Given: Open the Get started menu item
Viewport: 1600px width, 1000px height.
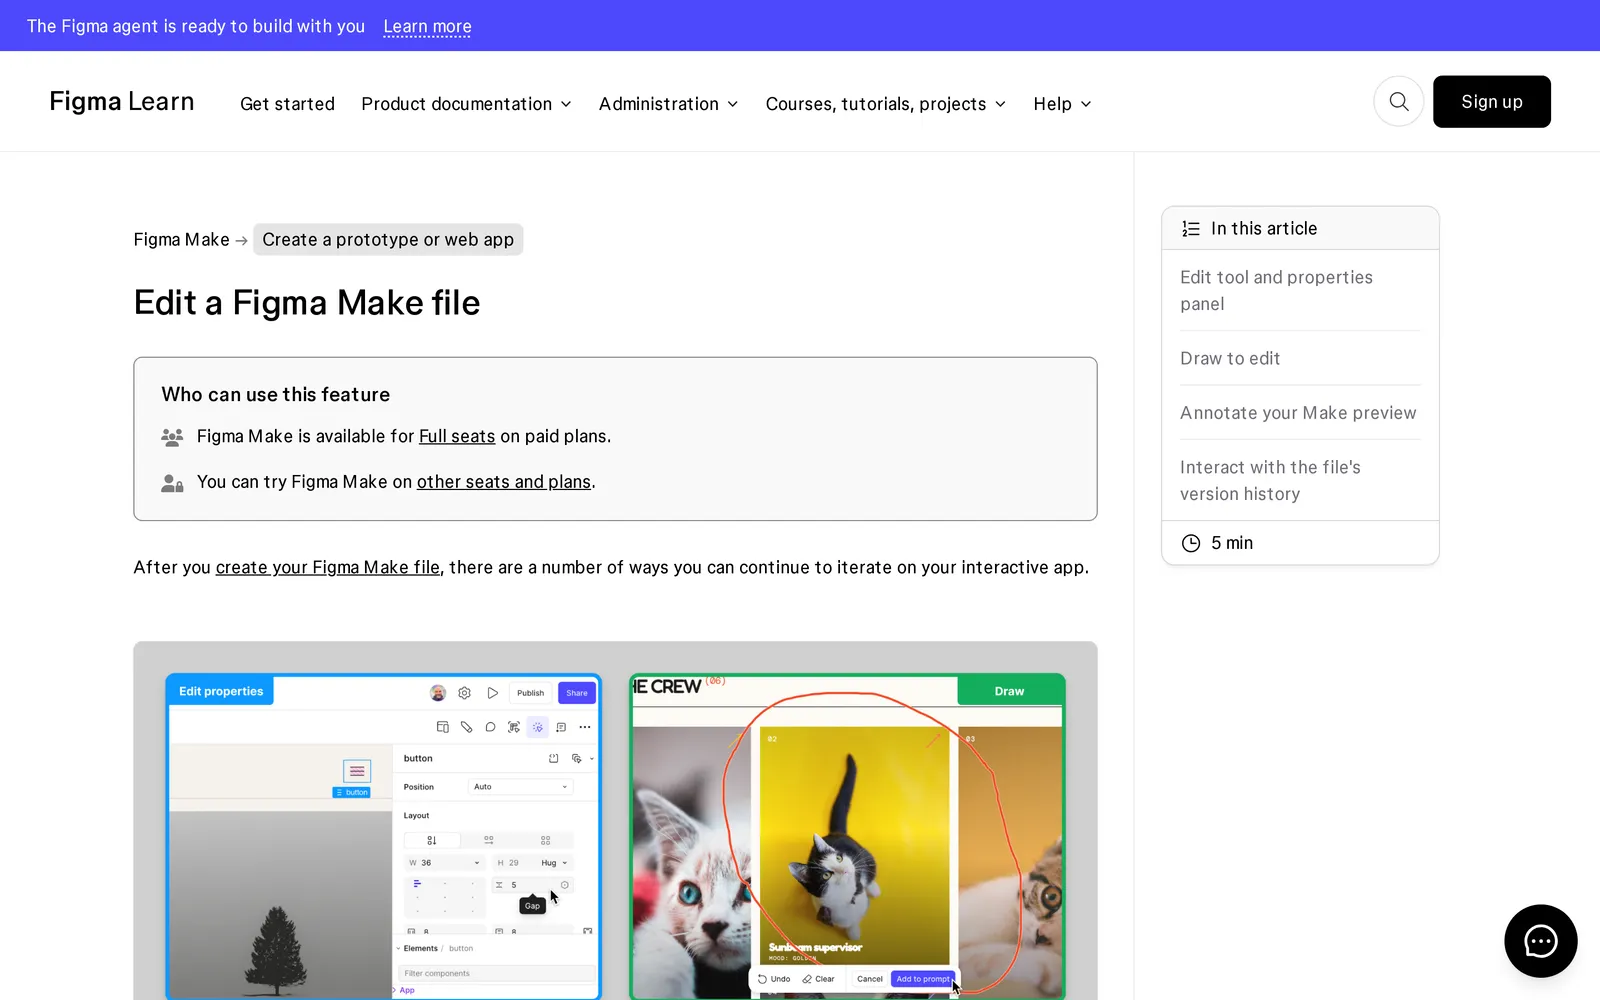Looking at the screenshot, I should [287, 104].
